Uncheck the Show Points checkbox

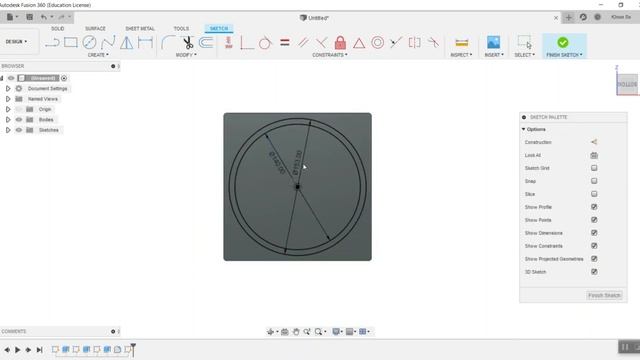(594, 220)
